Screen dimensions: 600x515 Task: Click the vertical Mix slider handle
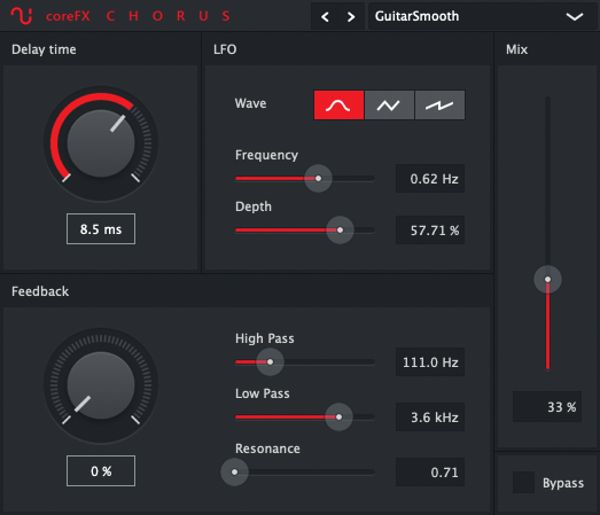pyautogui.click(x=547, y=280)
